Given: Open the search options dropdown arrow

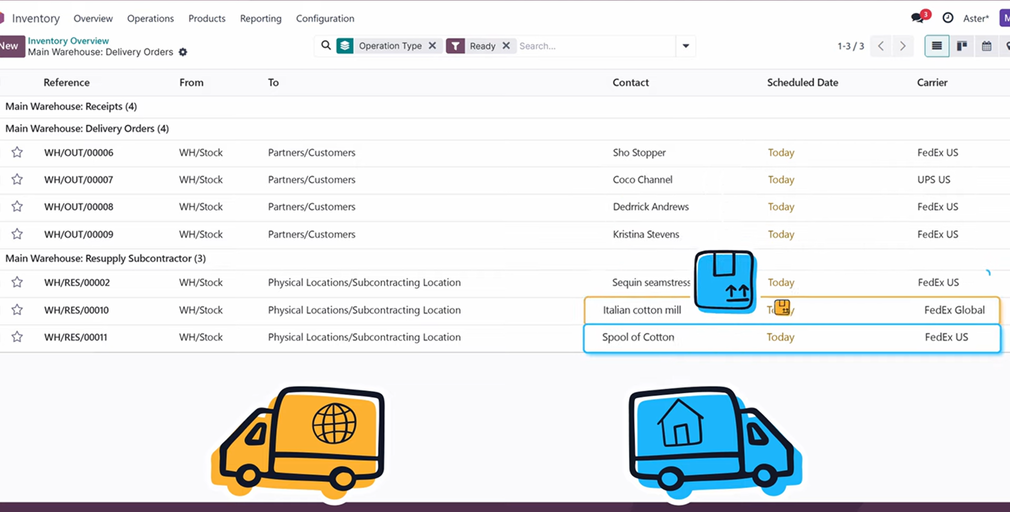Looking at the screenshot, I should point(685,46).
